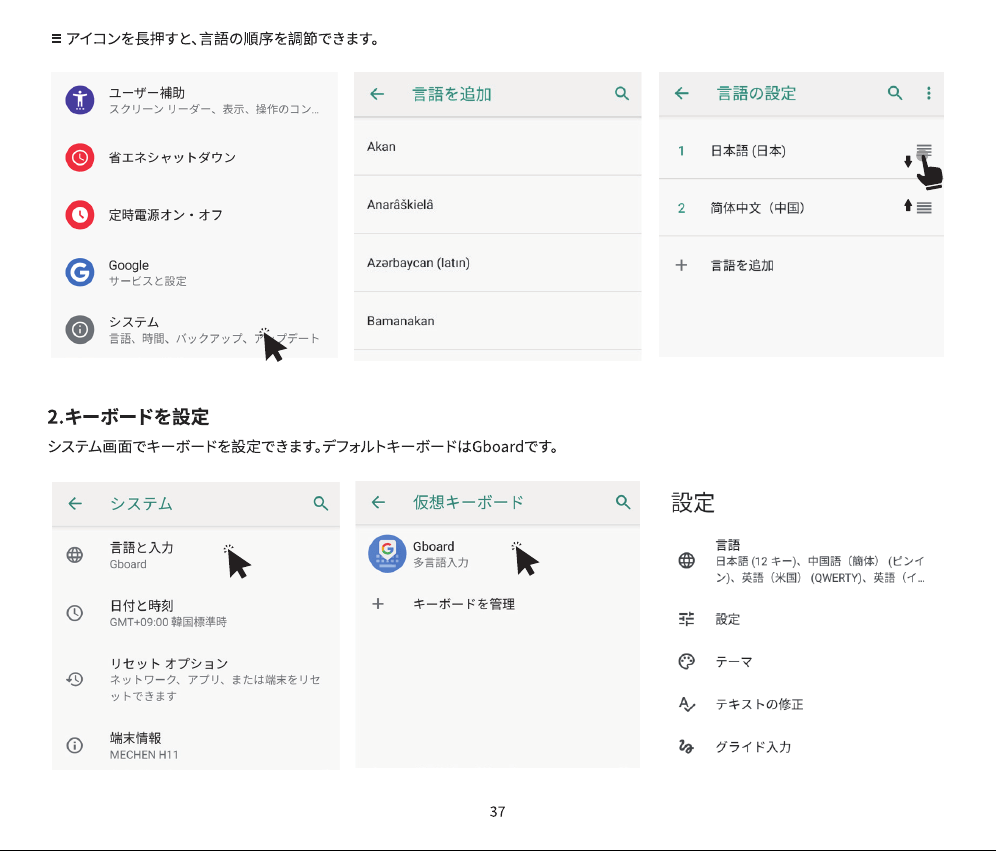This screenshot has height=851, width=996.
Task: Open 省エネシャットダウン entry
Action: (x=194, y=157)
